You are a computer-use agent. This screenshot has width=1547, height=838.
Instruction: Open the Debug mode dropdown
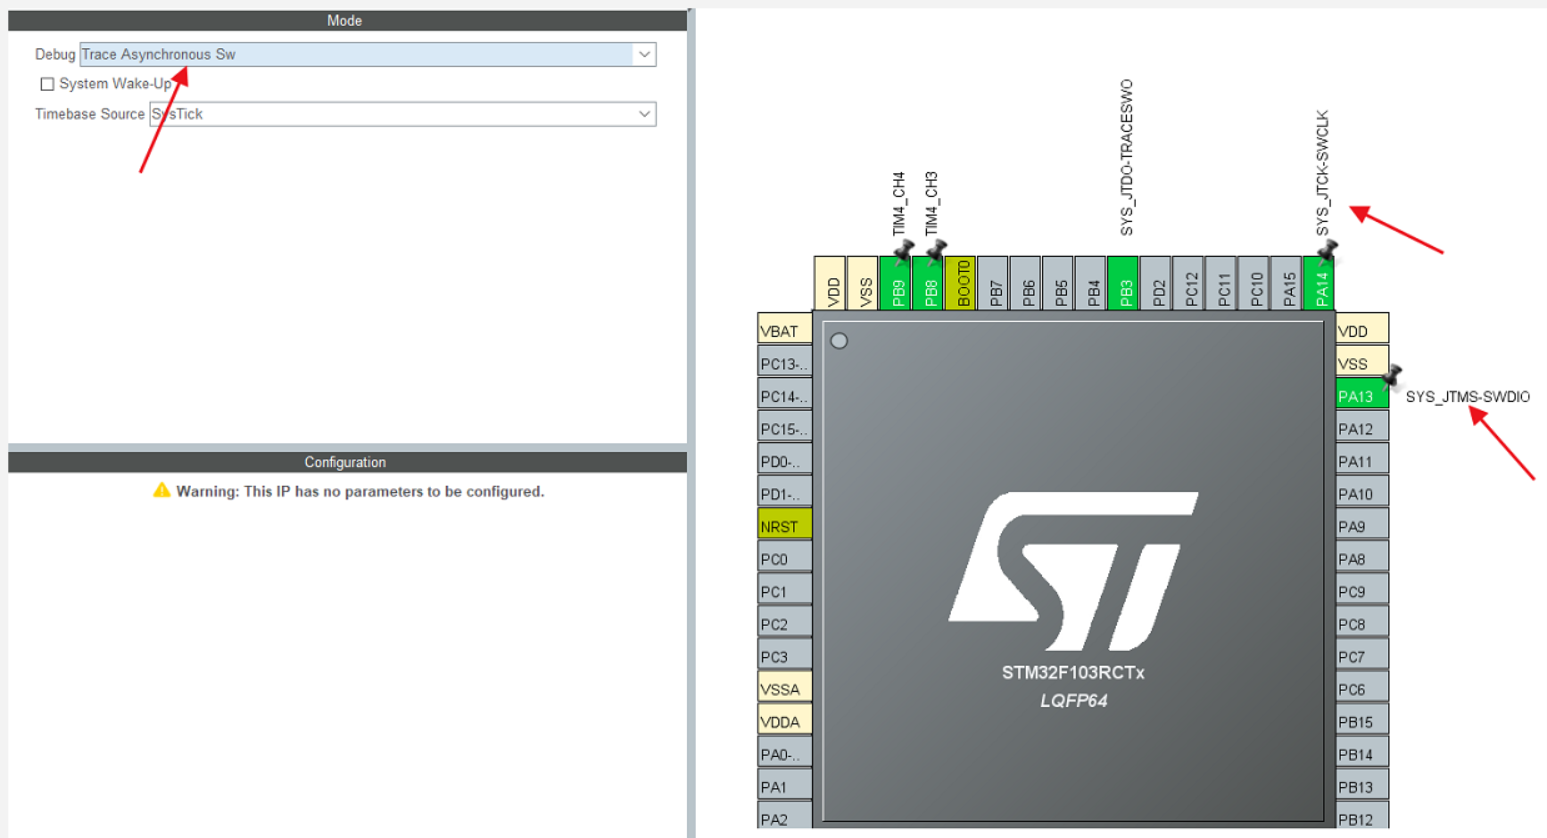coord(645,55)
